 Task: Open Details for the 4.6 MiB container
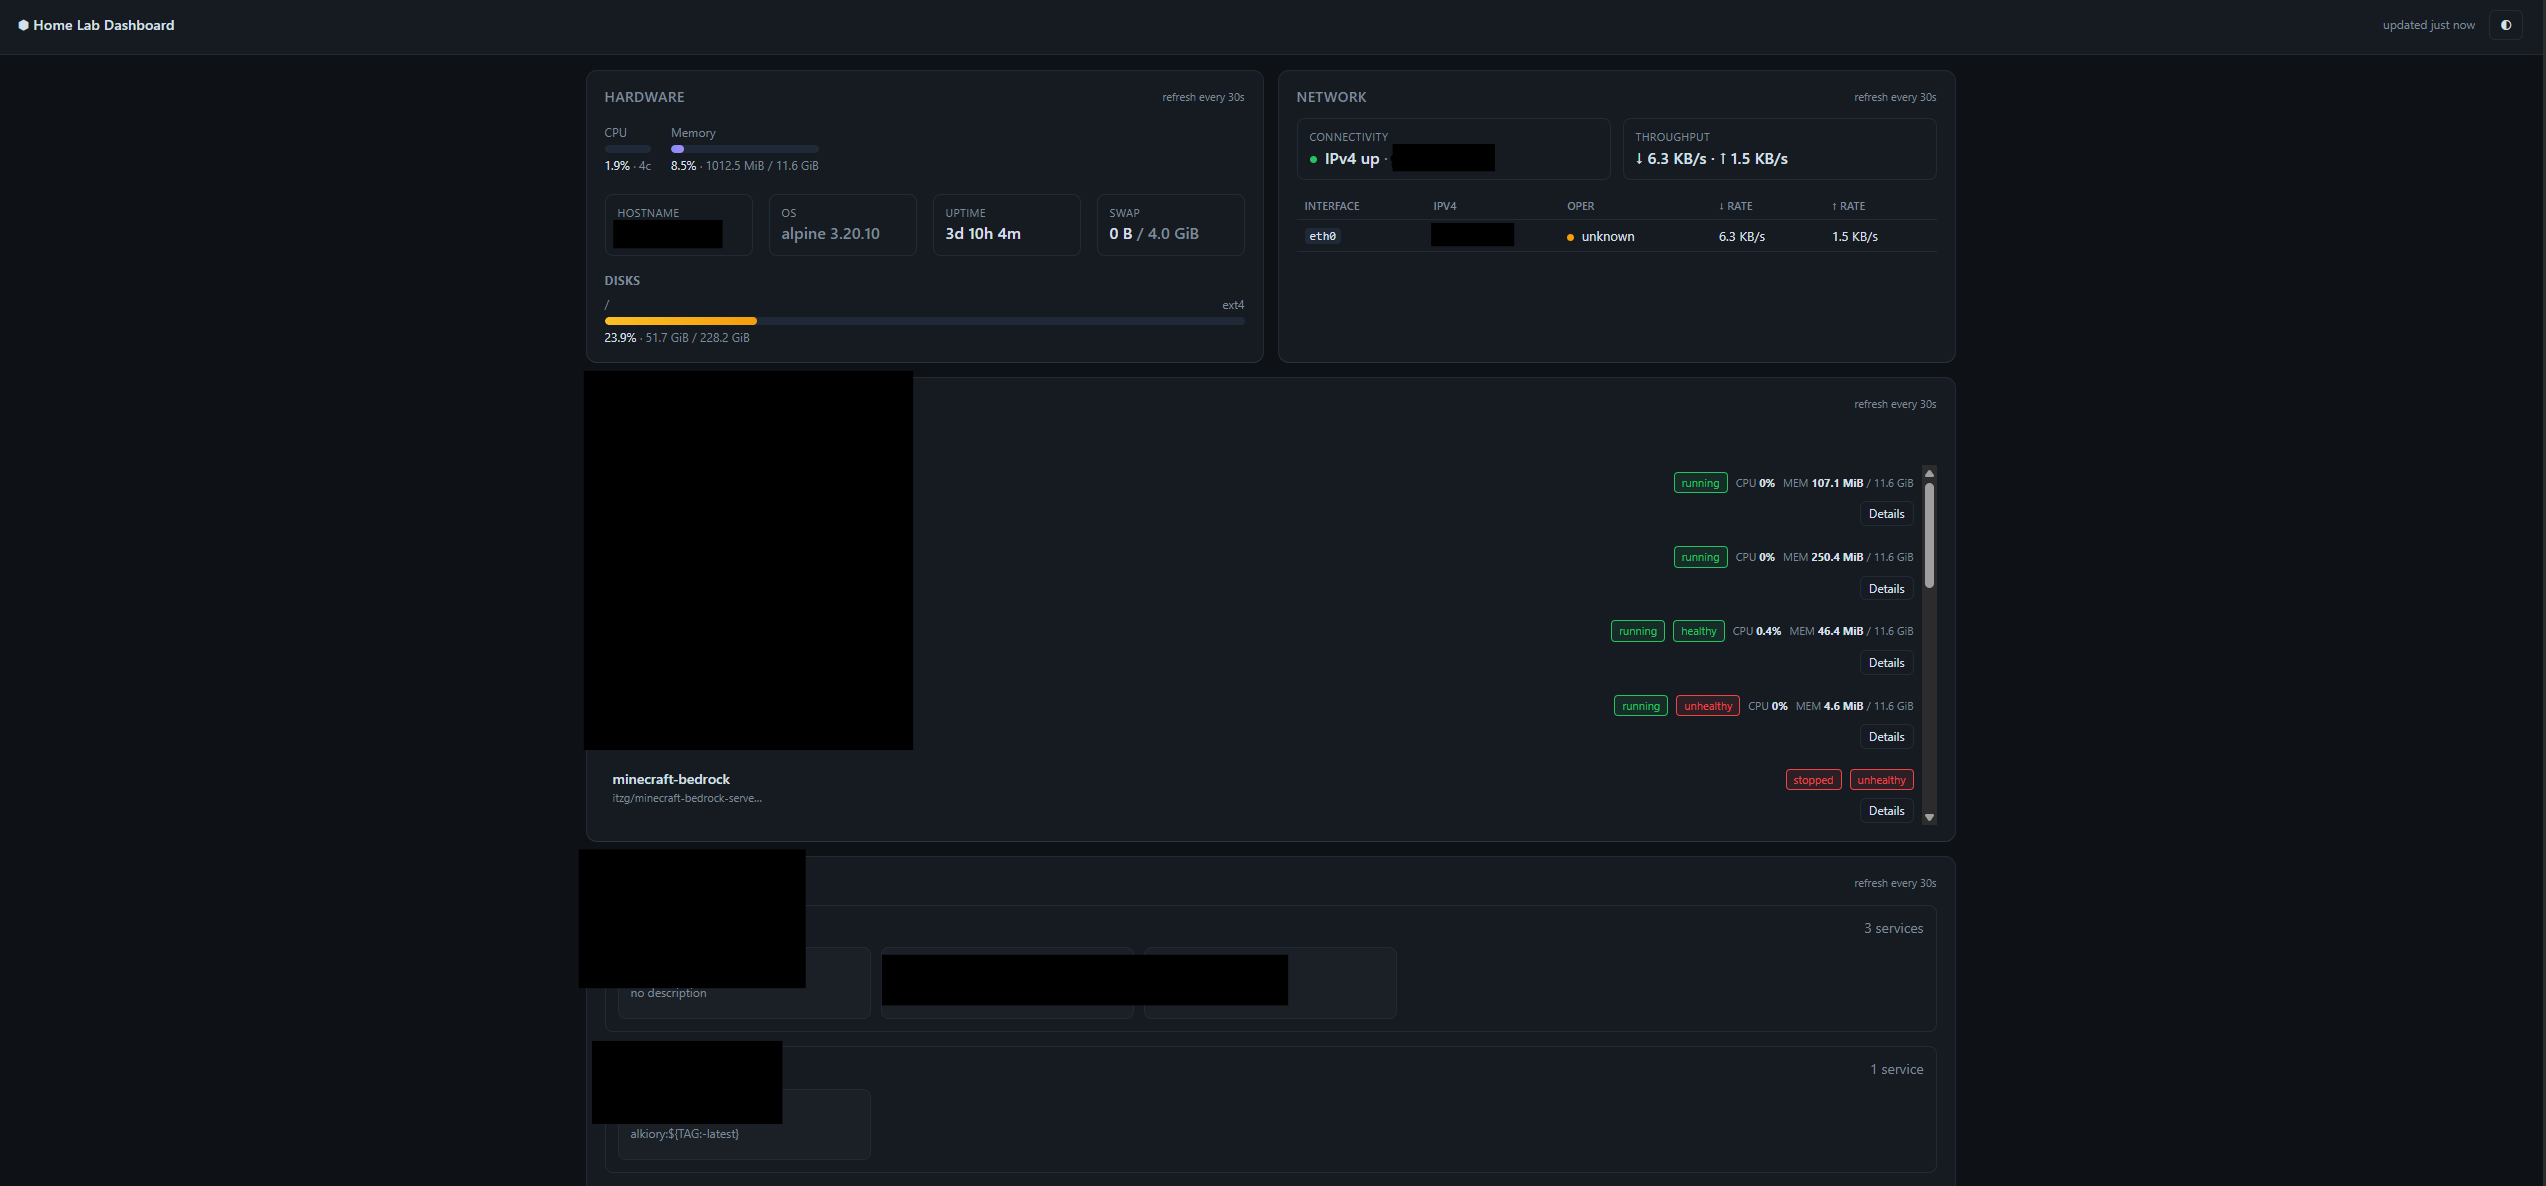[1886, 737]
